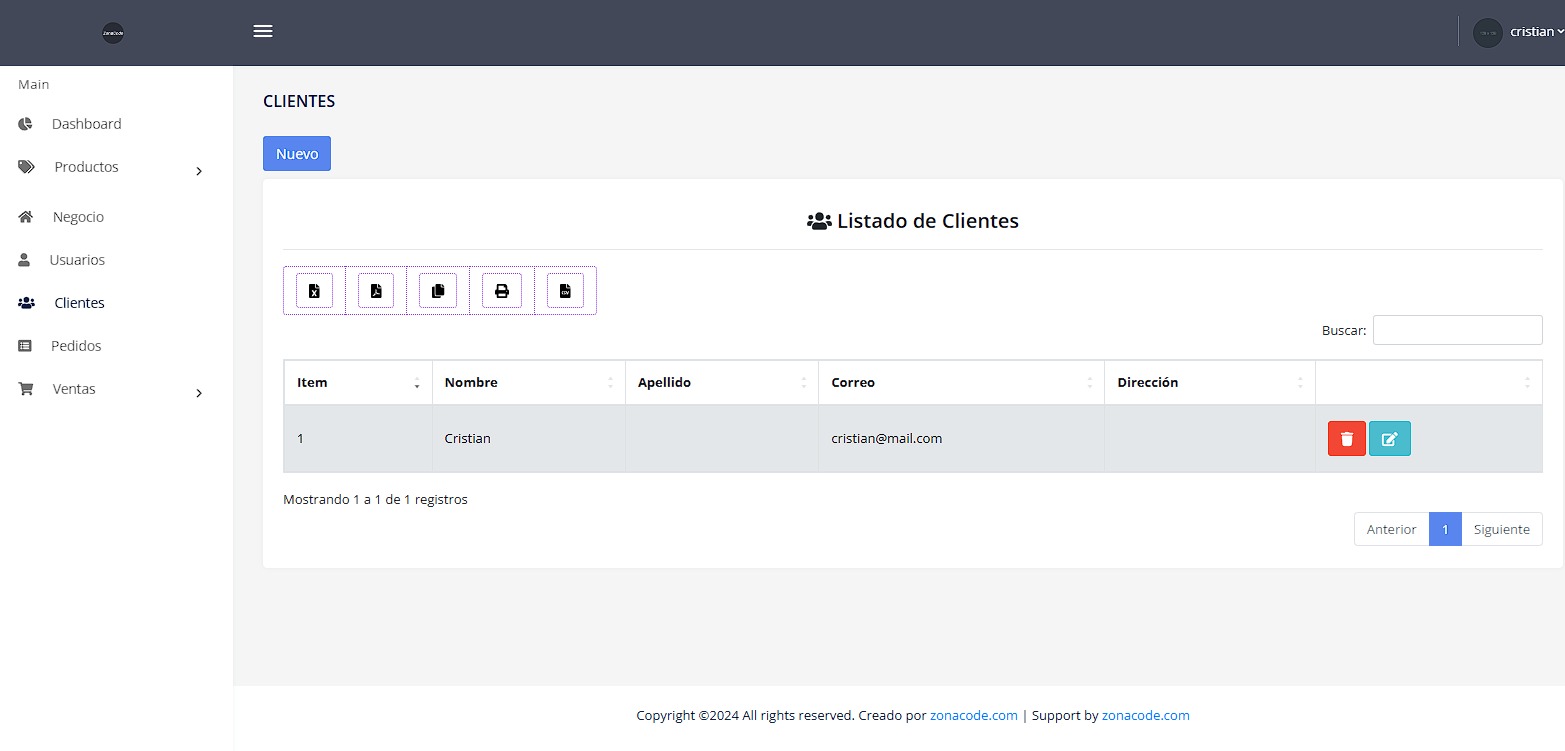Go to the Siguiente page

(x=1502, y=529)
